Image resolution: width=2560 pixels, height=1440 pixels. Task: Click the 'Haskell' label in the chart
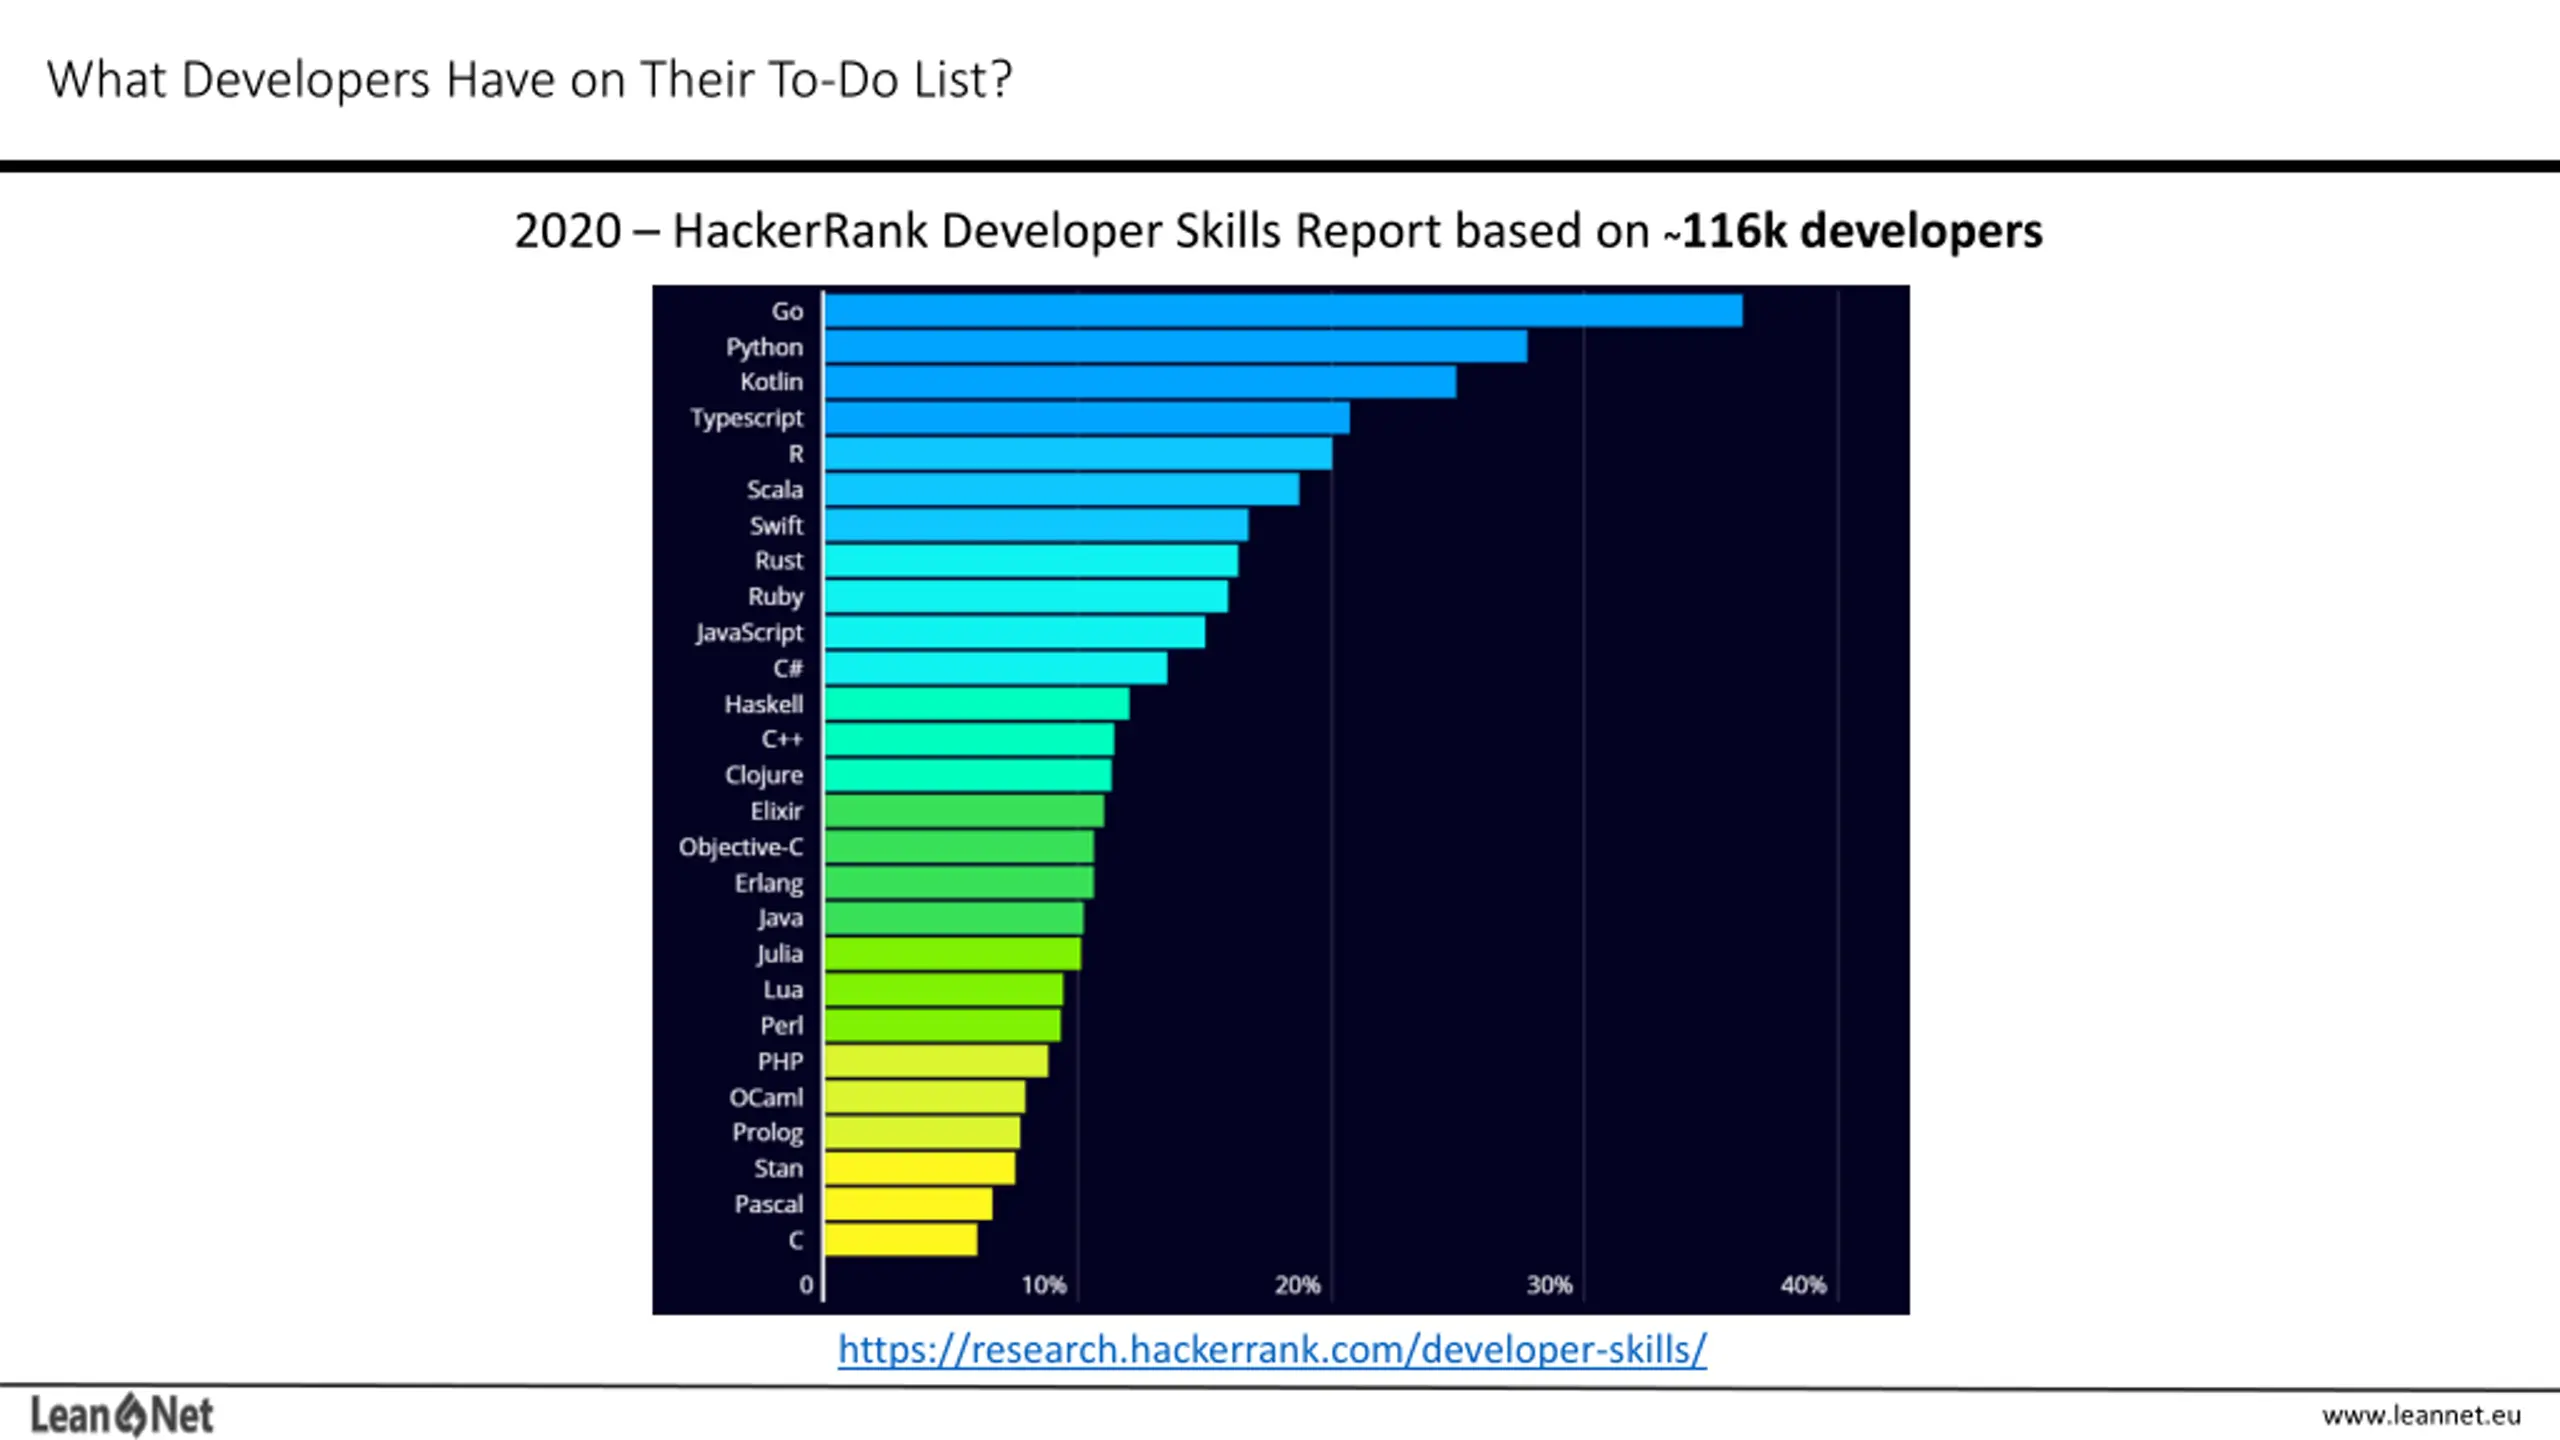pos(764,704)
